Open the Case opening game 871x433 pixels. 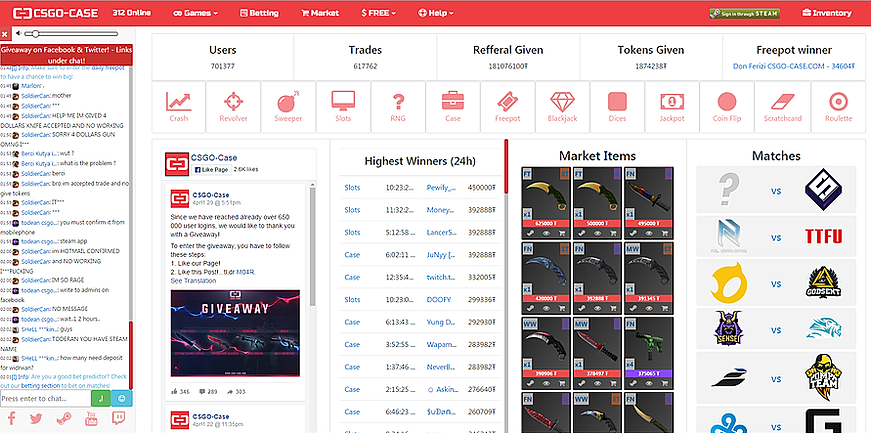(453, 107)
